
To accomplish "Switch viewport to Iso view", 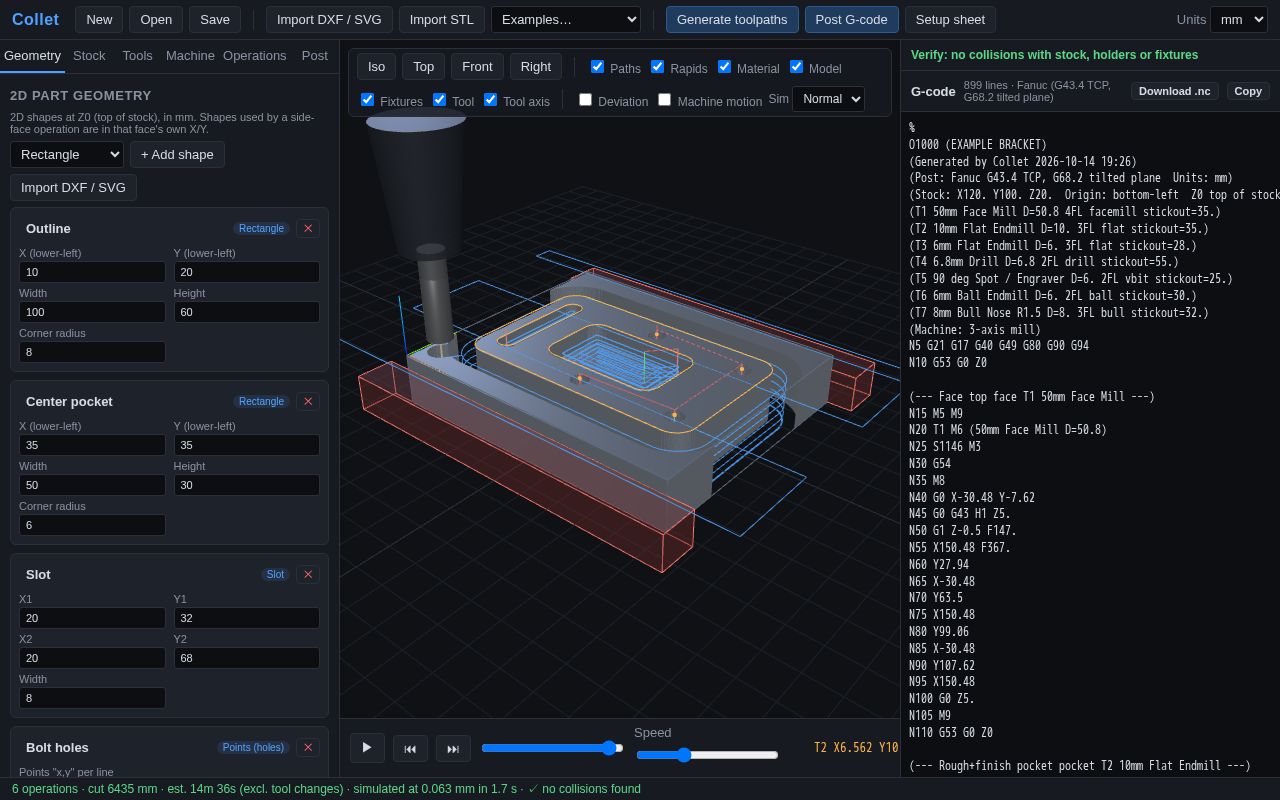I will tap(376, 67).
